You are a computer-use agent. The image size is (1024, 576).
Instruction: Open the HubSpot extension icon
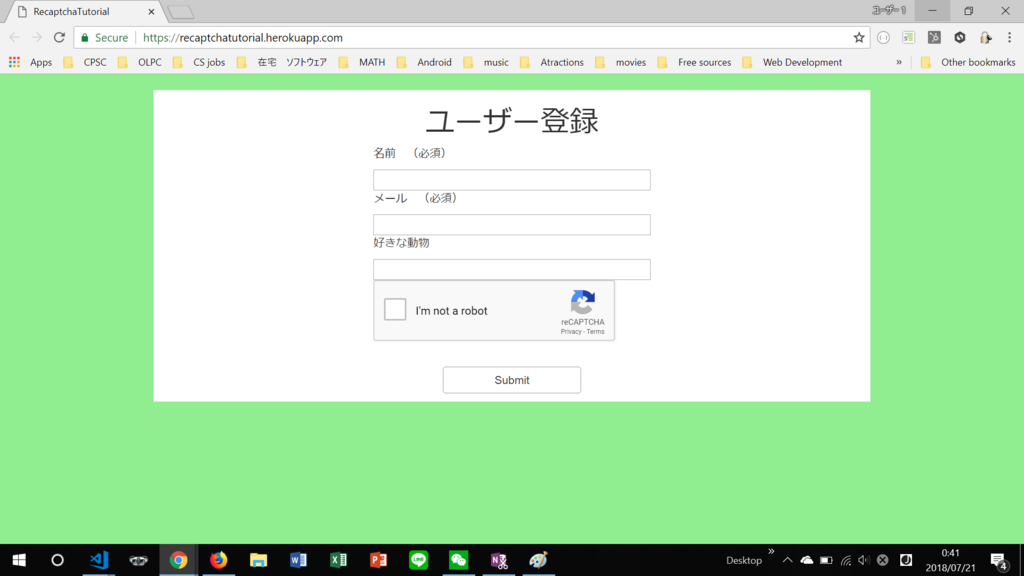pyautogui.click(x=933, y=37)
